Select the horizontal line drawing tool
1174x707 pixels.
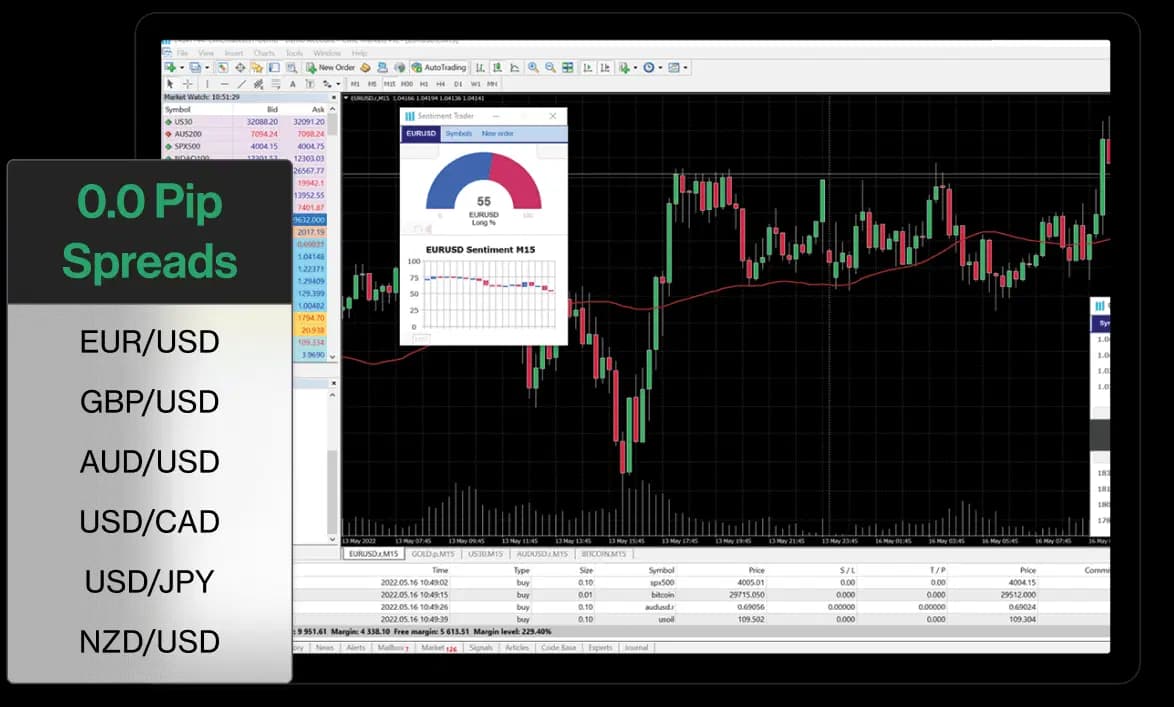click(x=224, y=84)
